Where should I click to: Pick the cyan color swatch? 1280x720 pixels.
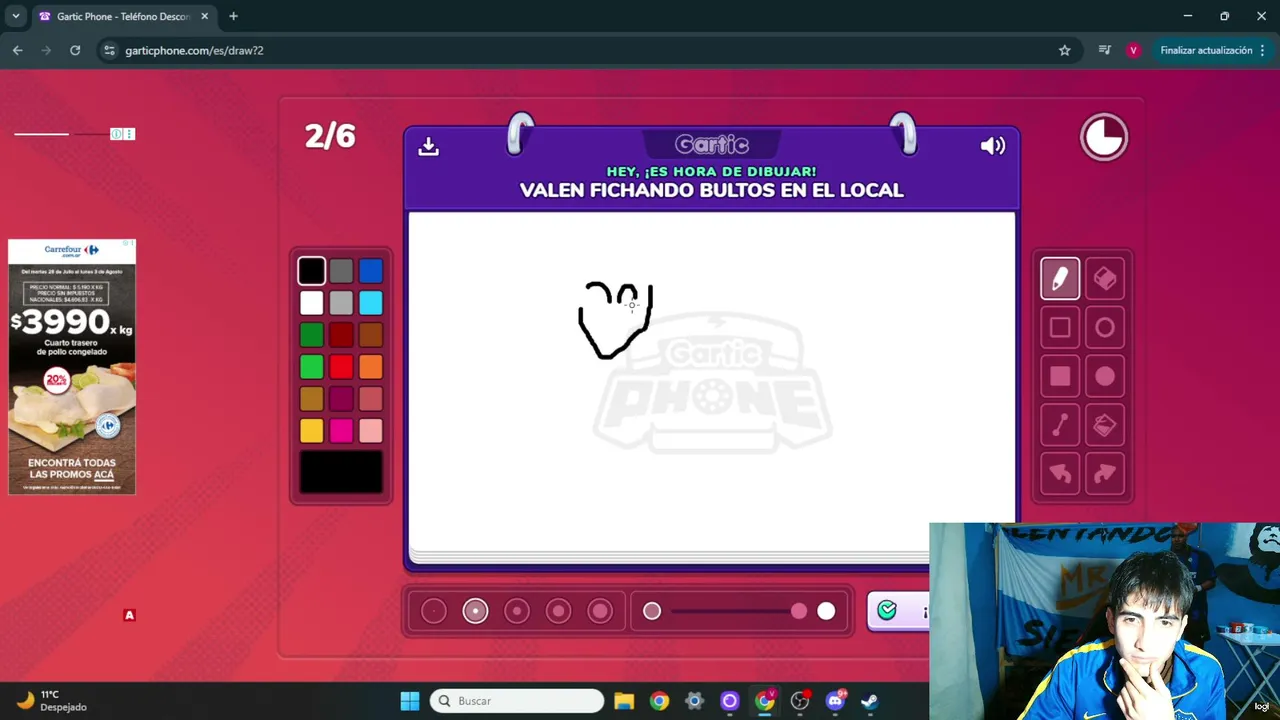tap(371, 303)
